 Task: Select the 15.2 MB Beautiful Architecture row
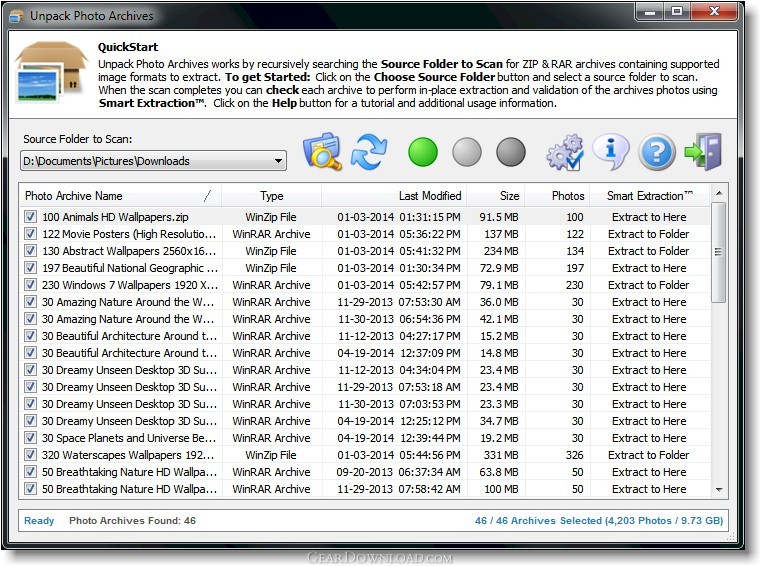coord(365,335)
